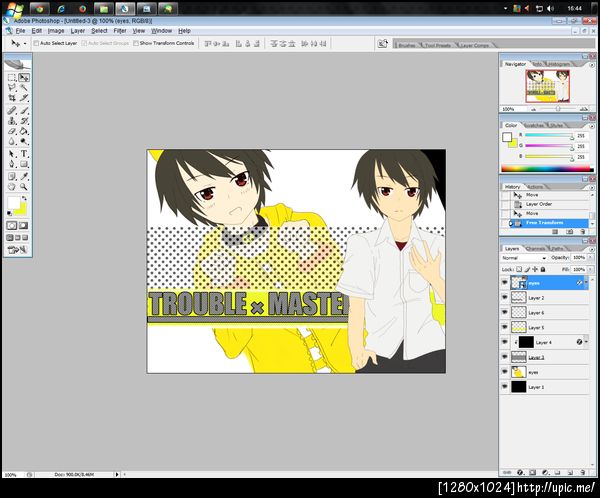
Task: Swap foreground and background colors
Action: 24,198
